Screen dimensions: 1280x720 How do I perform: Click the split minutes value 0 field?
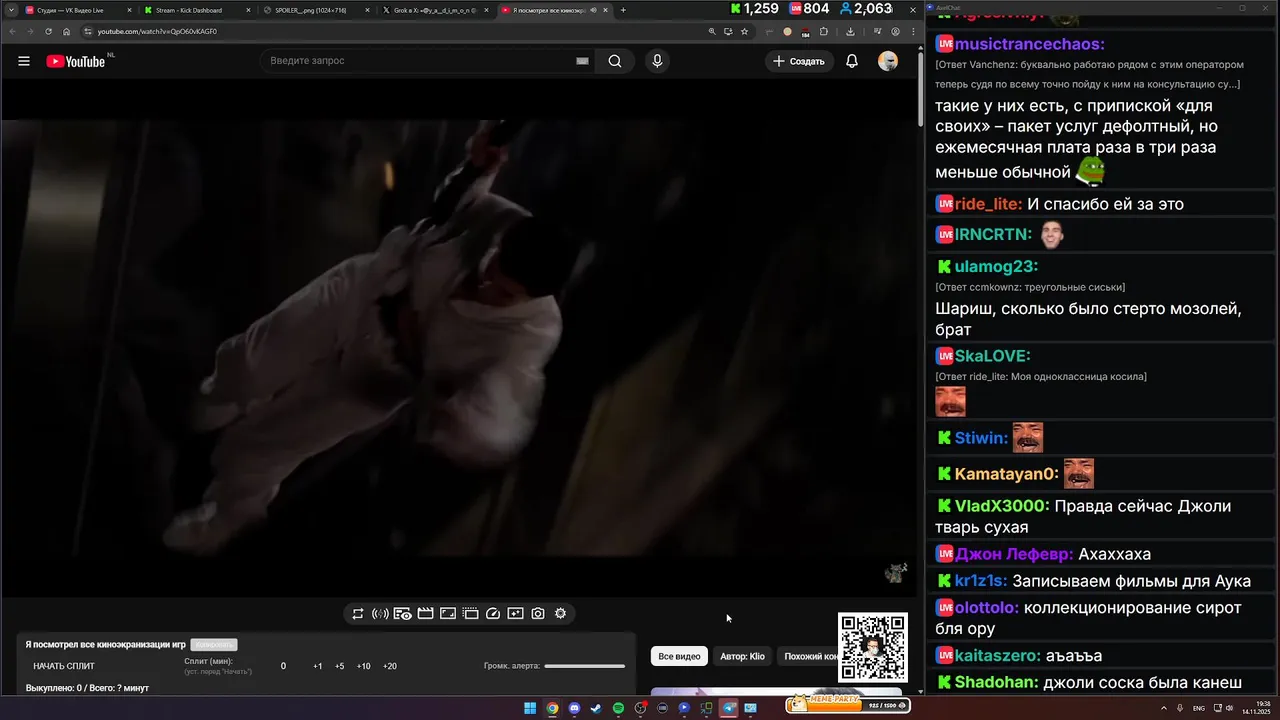click(283, 666)
